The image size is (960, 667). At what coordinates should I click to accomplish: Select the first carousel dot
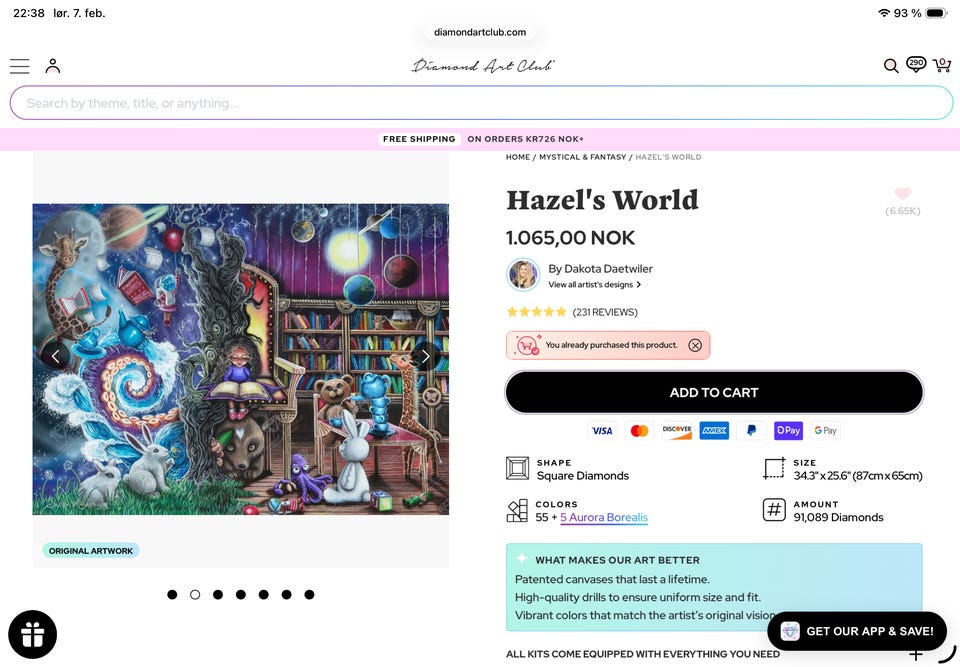click(x=172, y=594)
